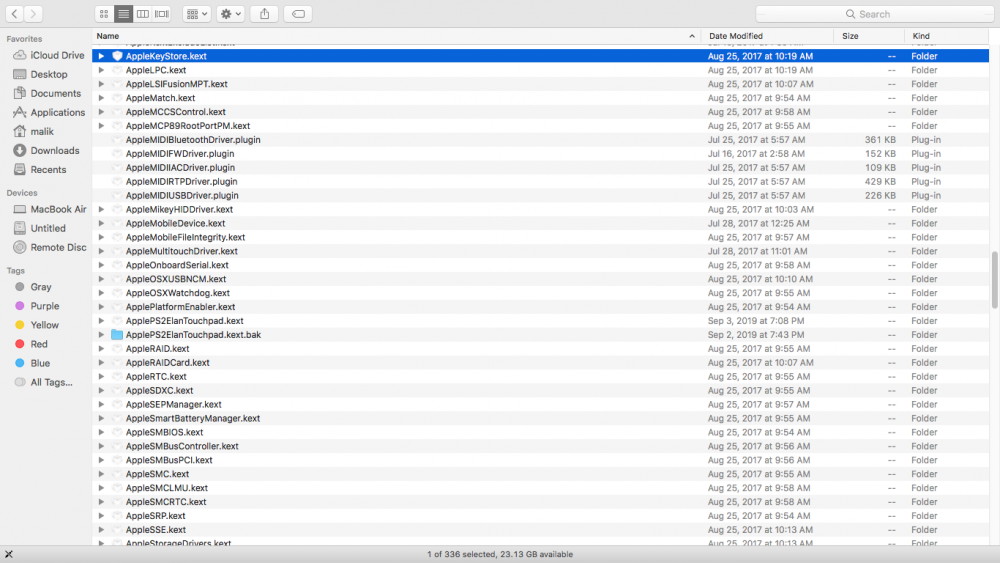1000x563 pixels.
Task: Go back with the back arrow
Action: [14, 14]
